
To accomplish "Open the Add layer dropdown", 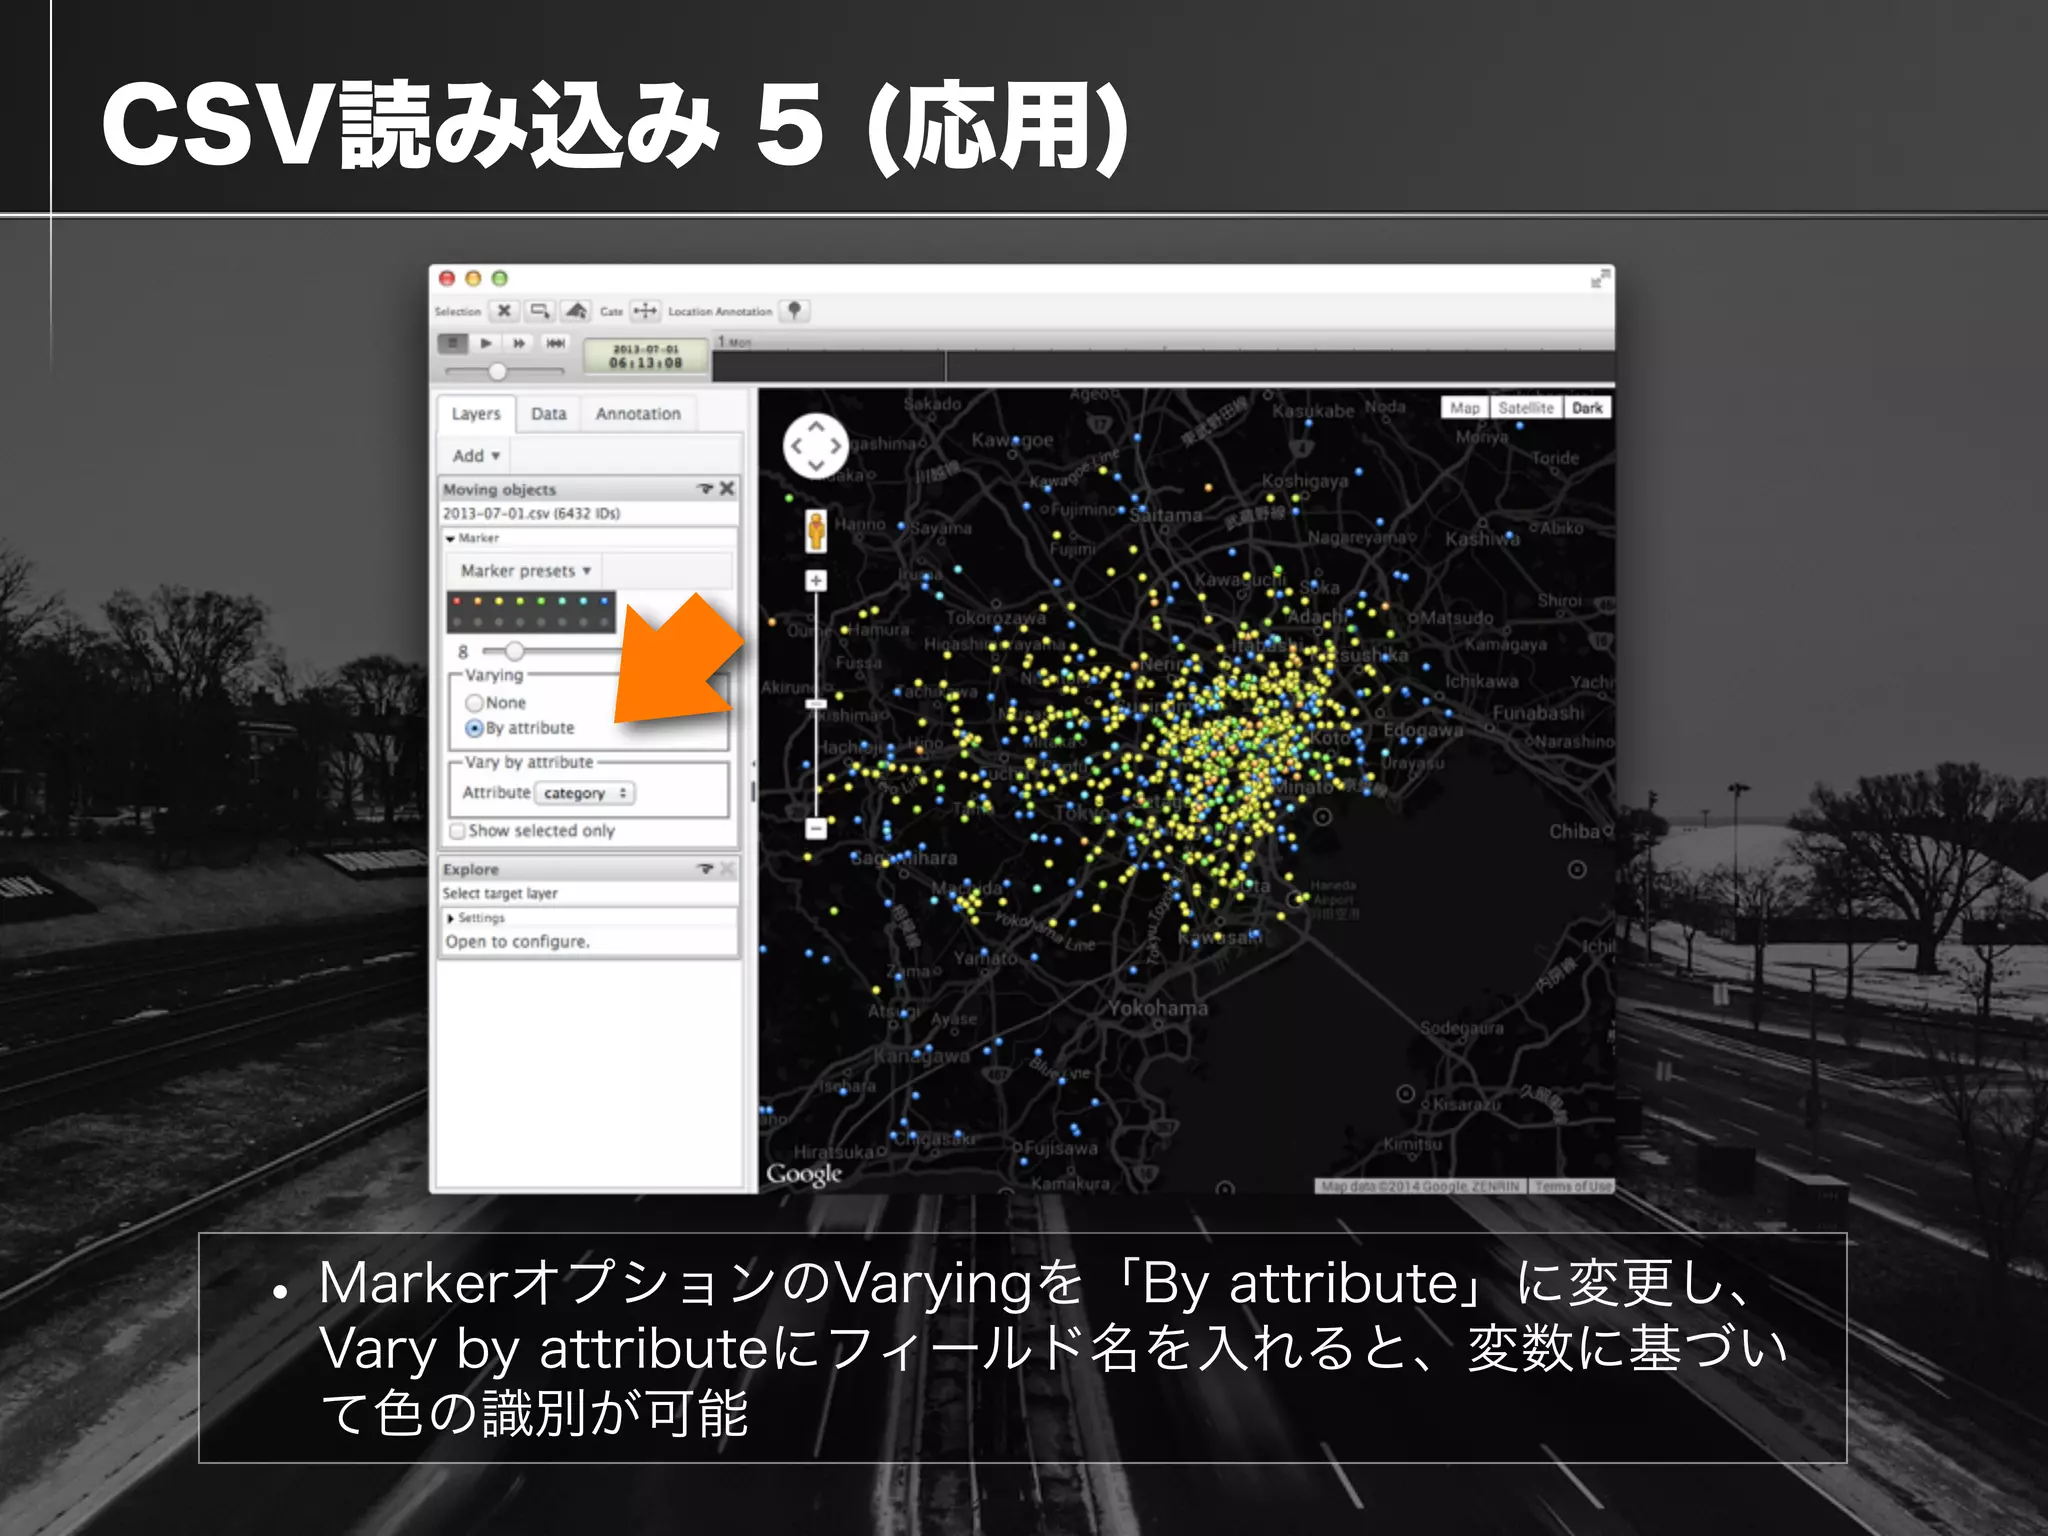I will point(476,456).
